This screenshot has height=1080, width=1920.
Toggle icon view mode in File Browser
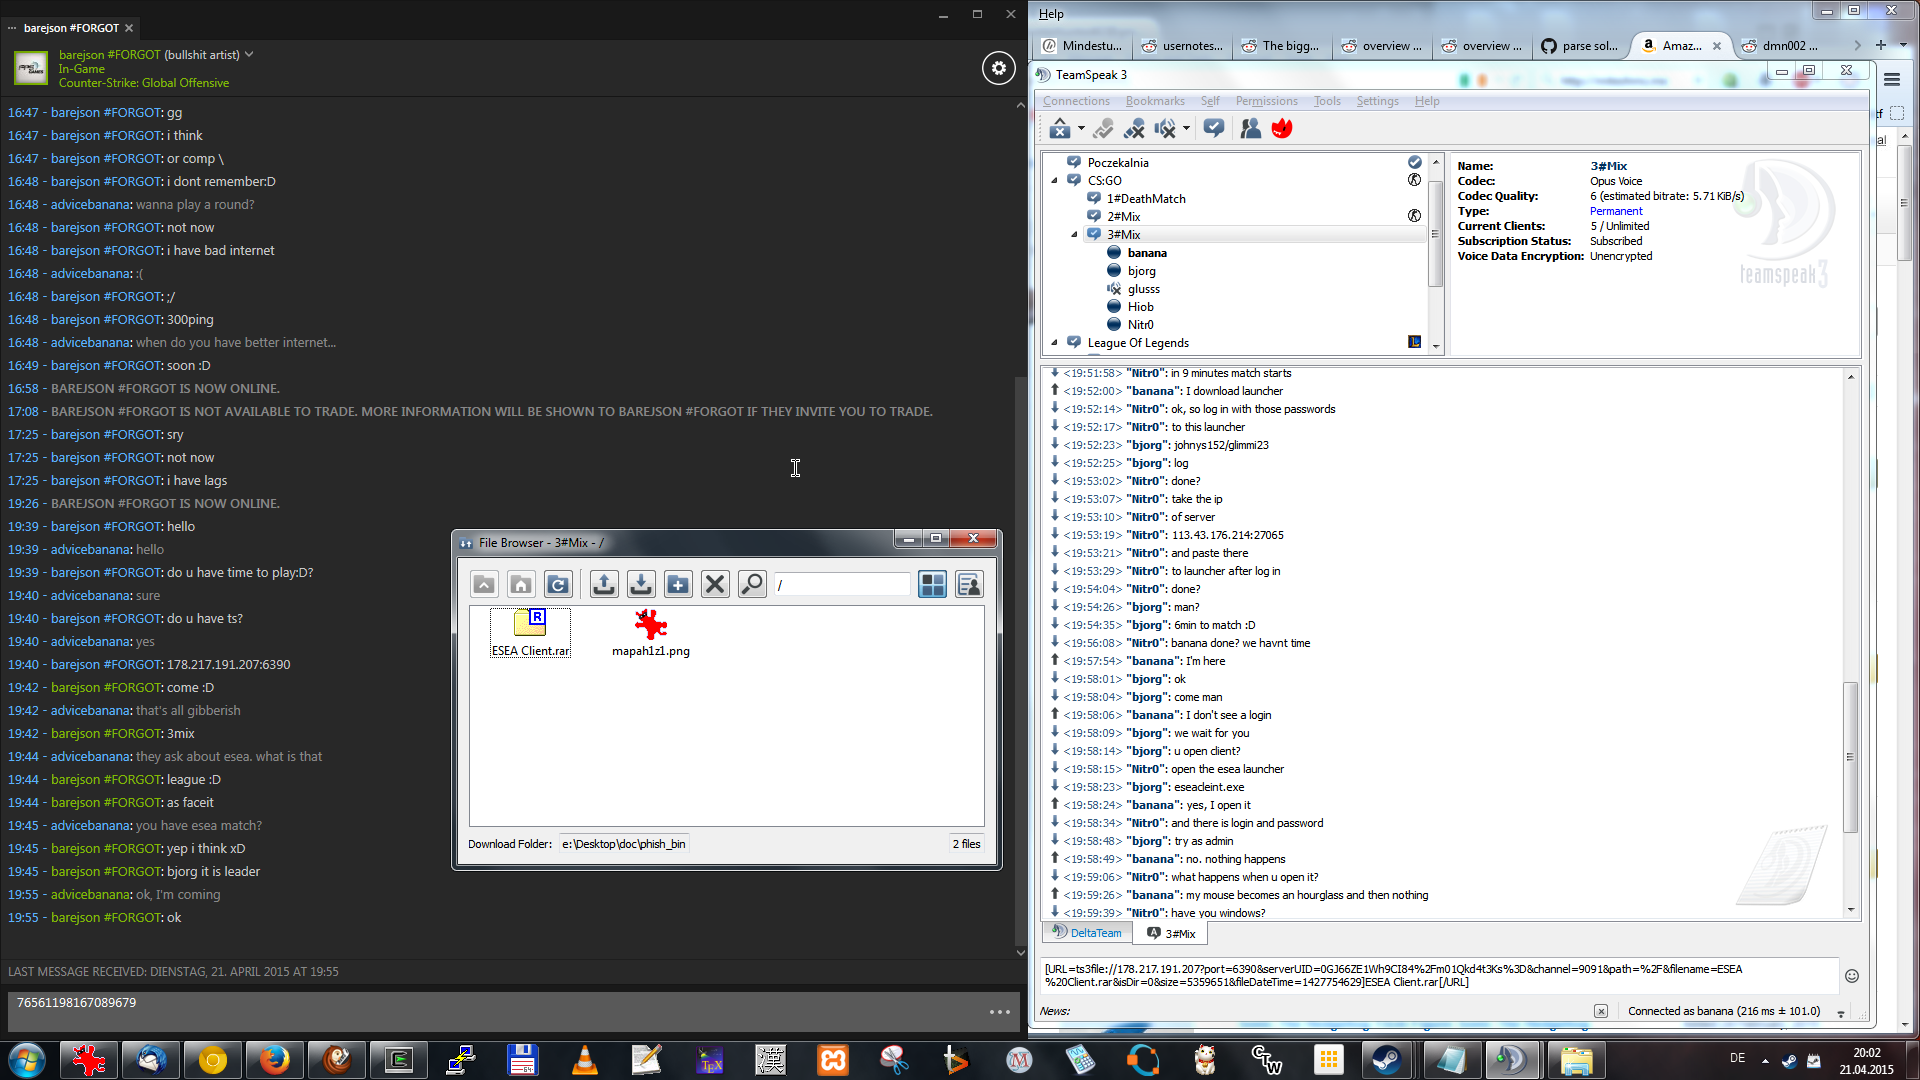click(932, 584)
